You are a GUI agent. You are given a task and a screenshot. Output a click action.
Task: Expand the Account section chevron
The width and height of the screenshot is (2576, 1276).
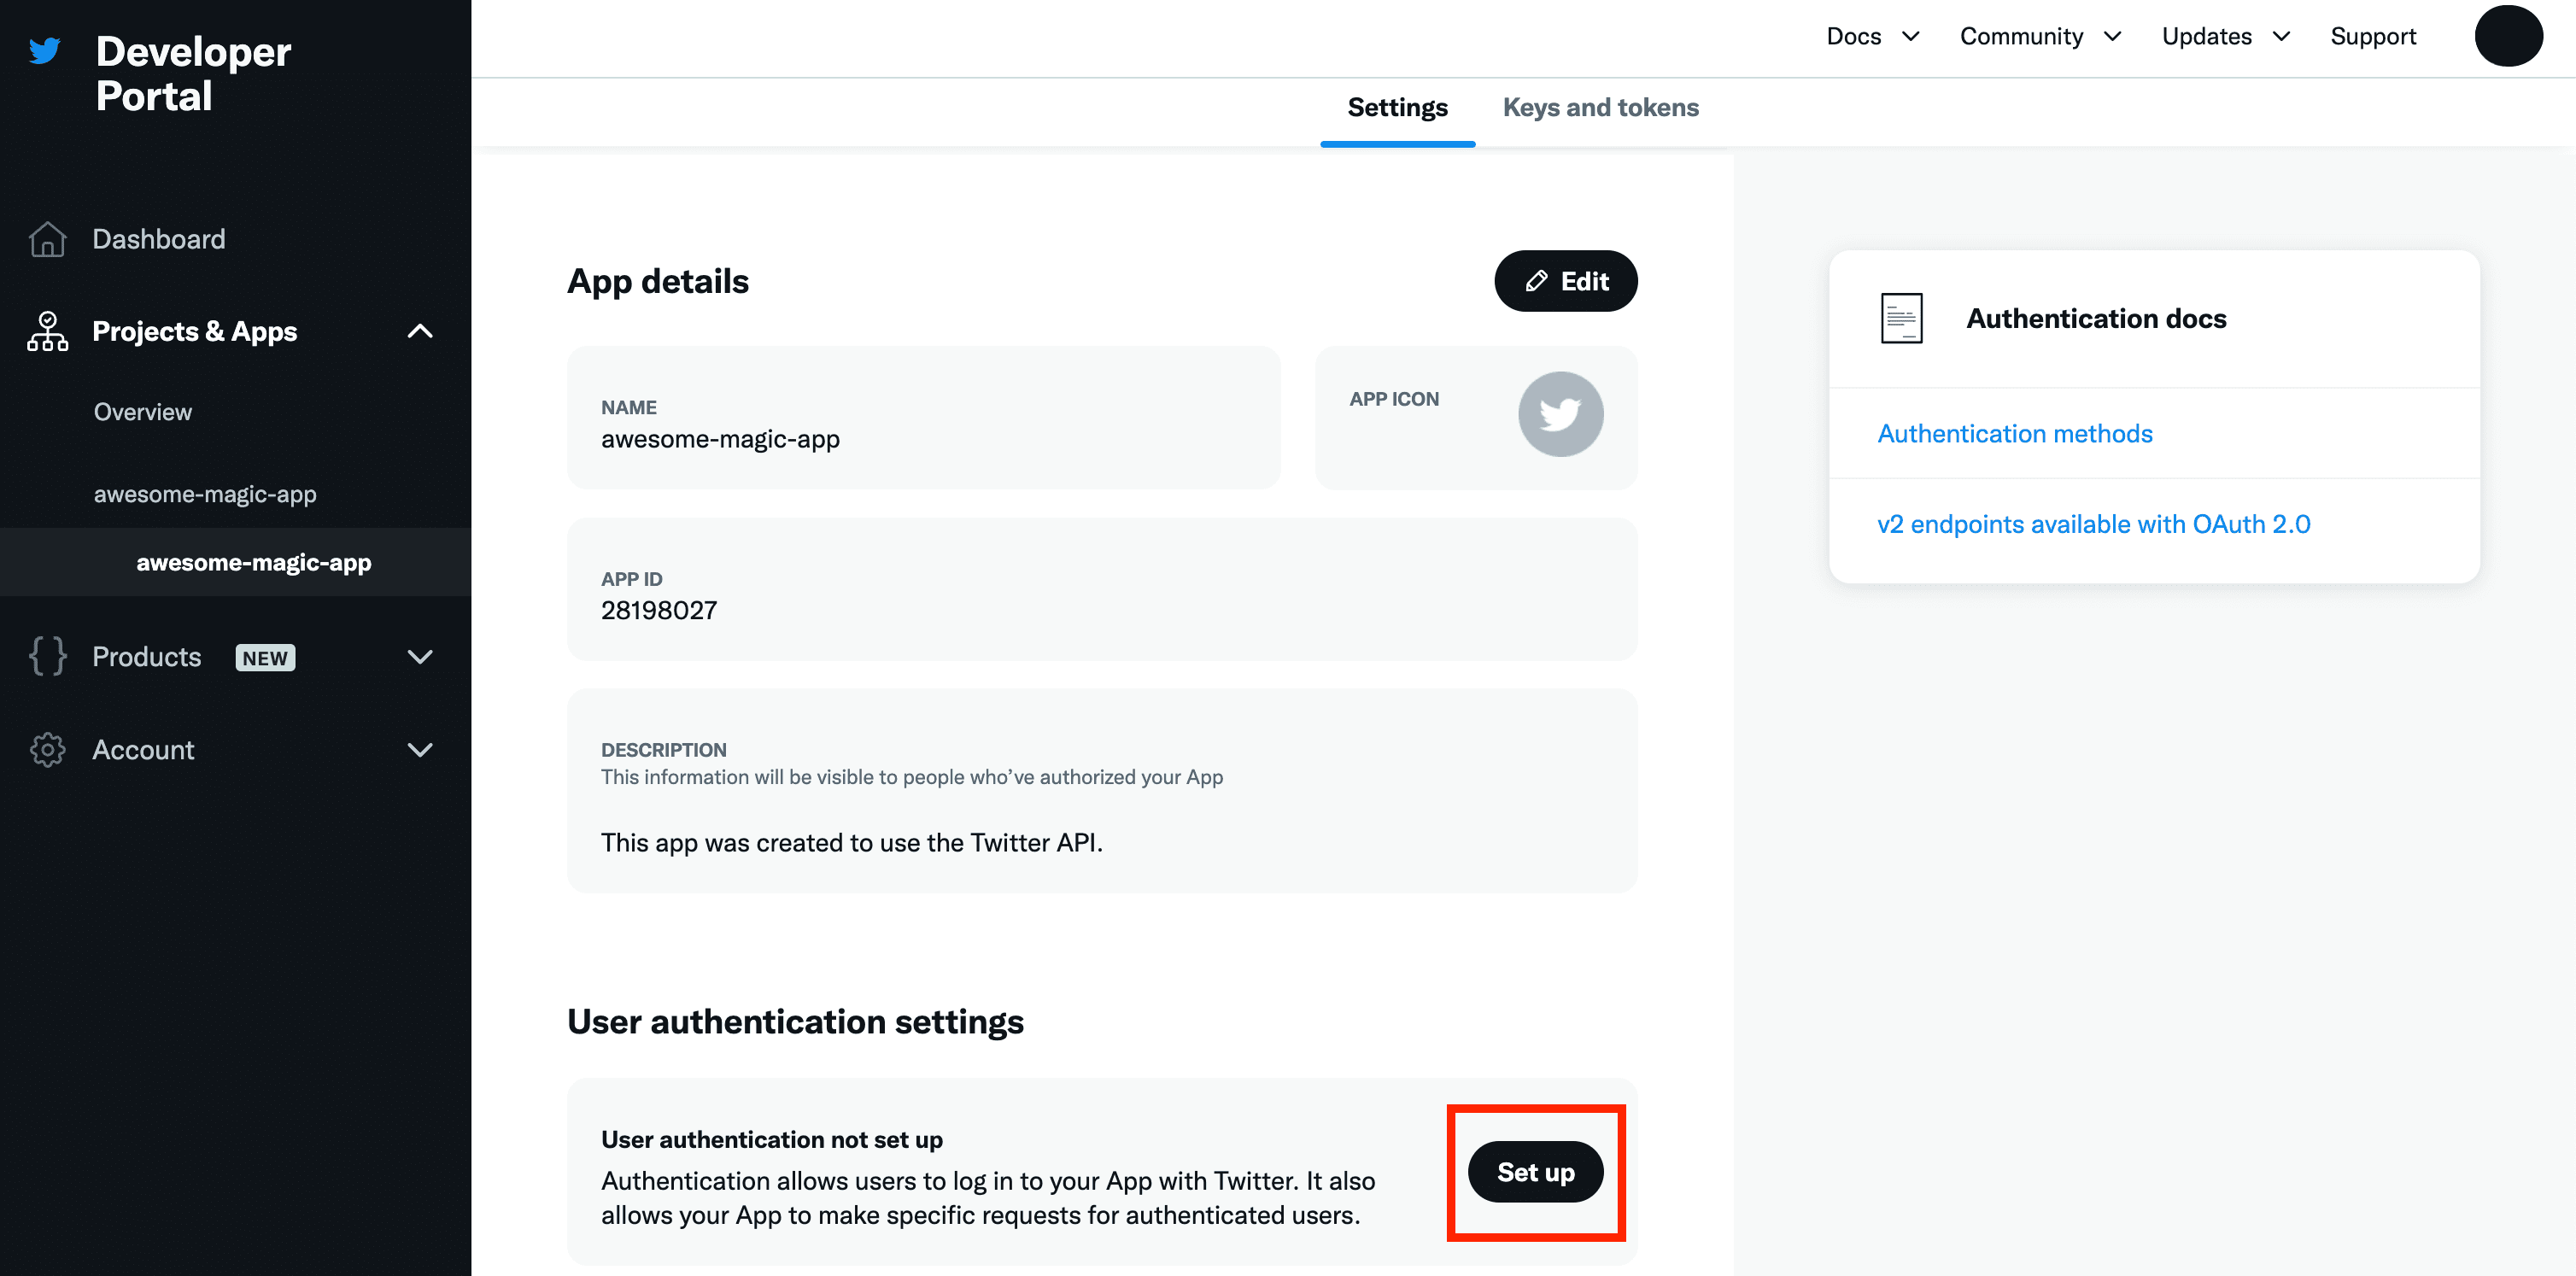click(420, 750)
